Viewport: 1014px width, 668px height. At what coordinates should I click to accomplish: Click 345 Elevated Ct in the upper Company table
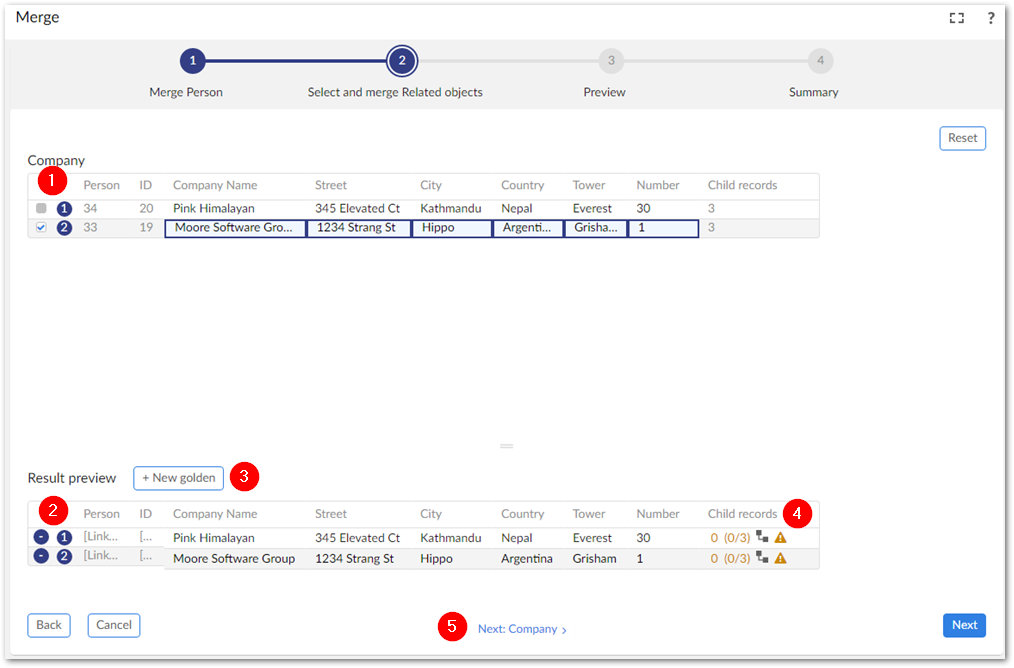pyautogui.click(x=358, y=208)
